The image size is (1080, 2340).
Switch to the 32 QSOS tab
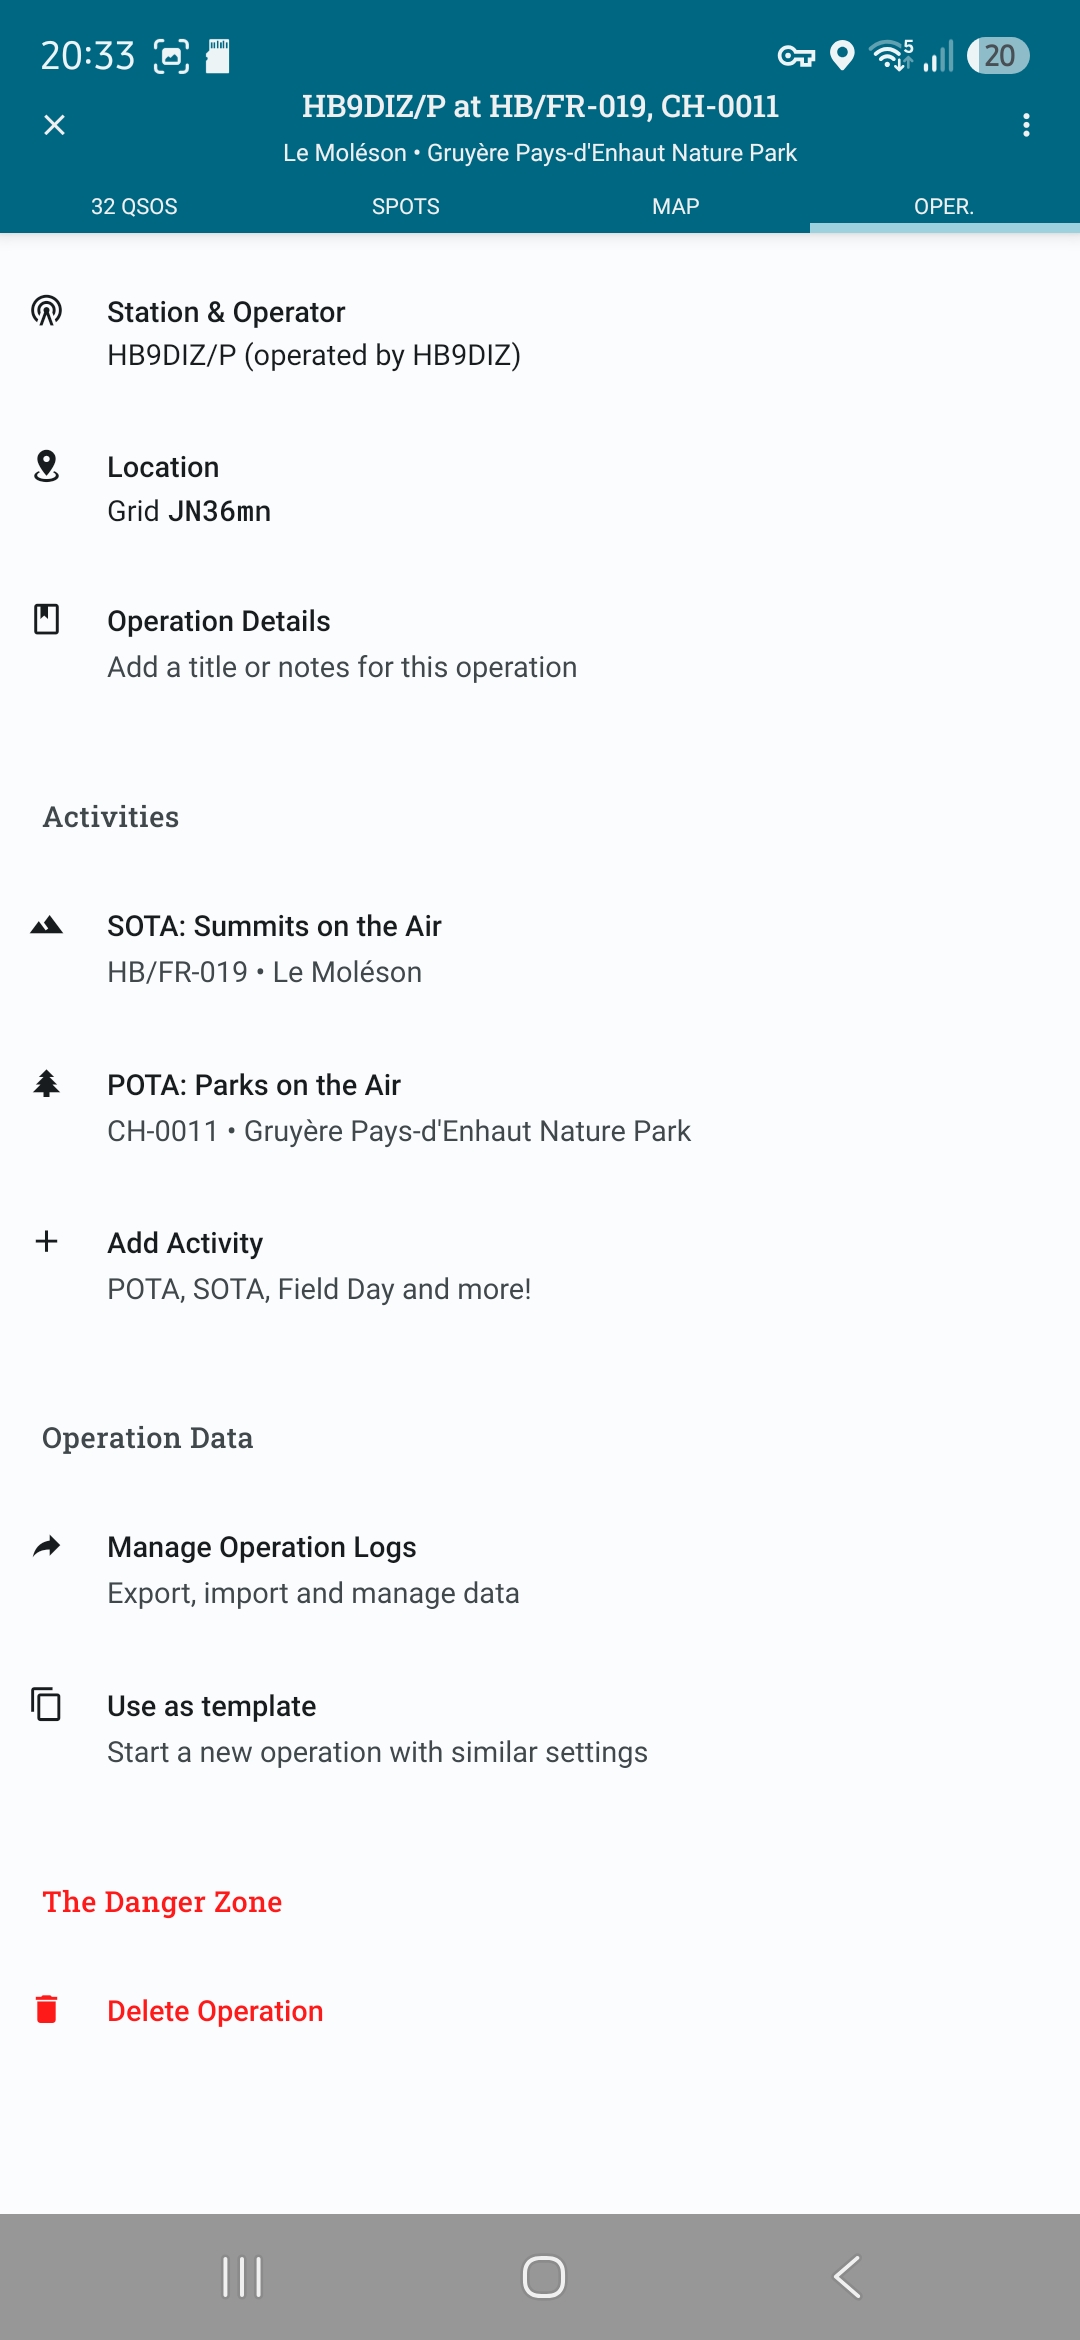[135, 206]
